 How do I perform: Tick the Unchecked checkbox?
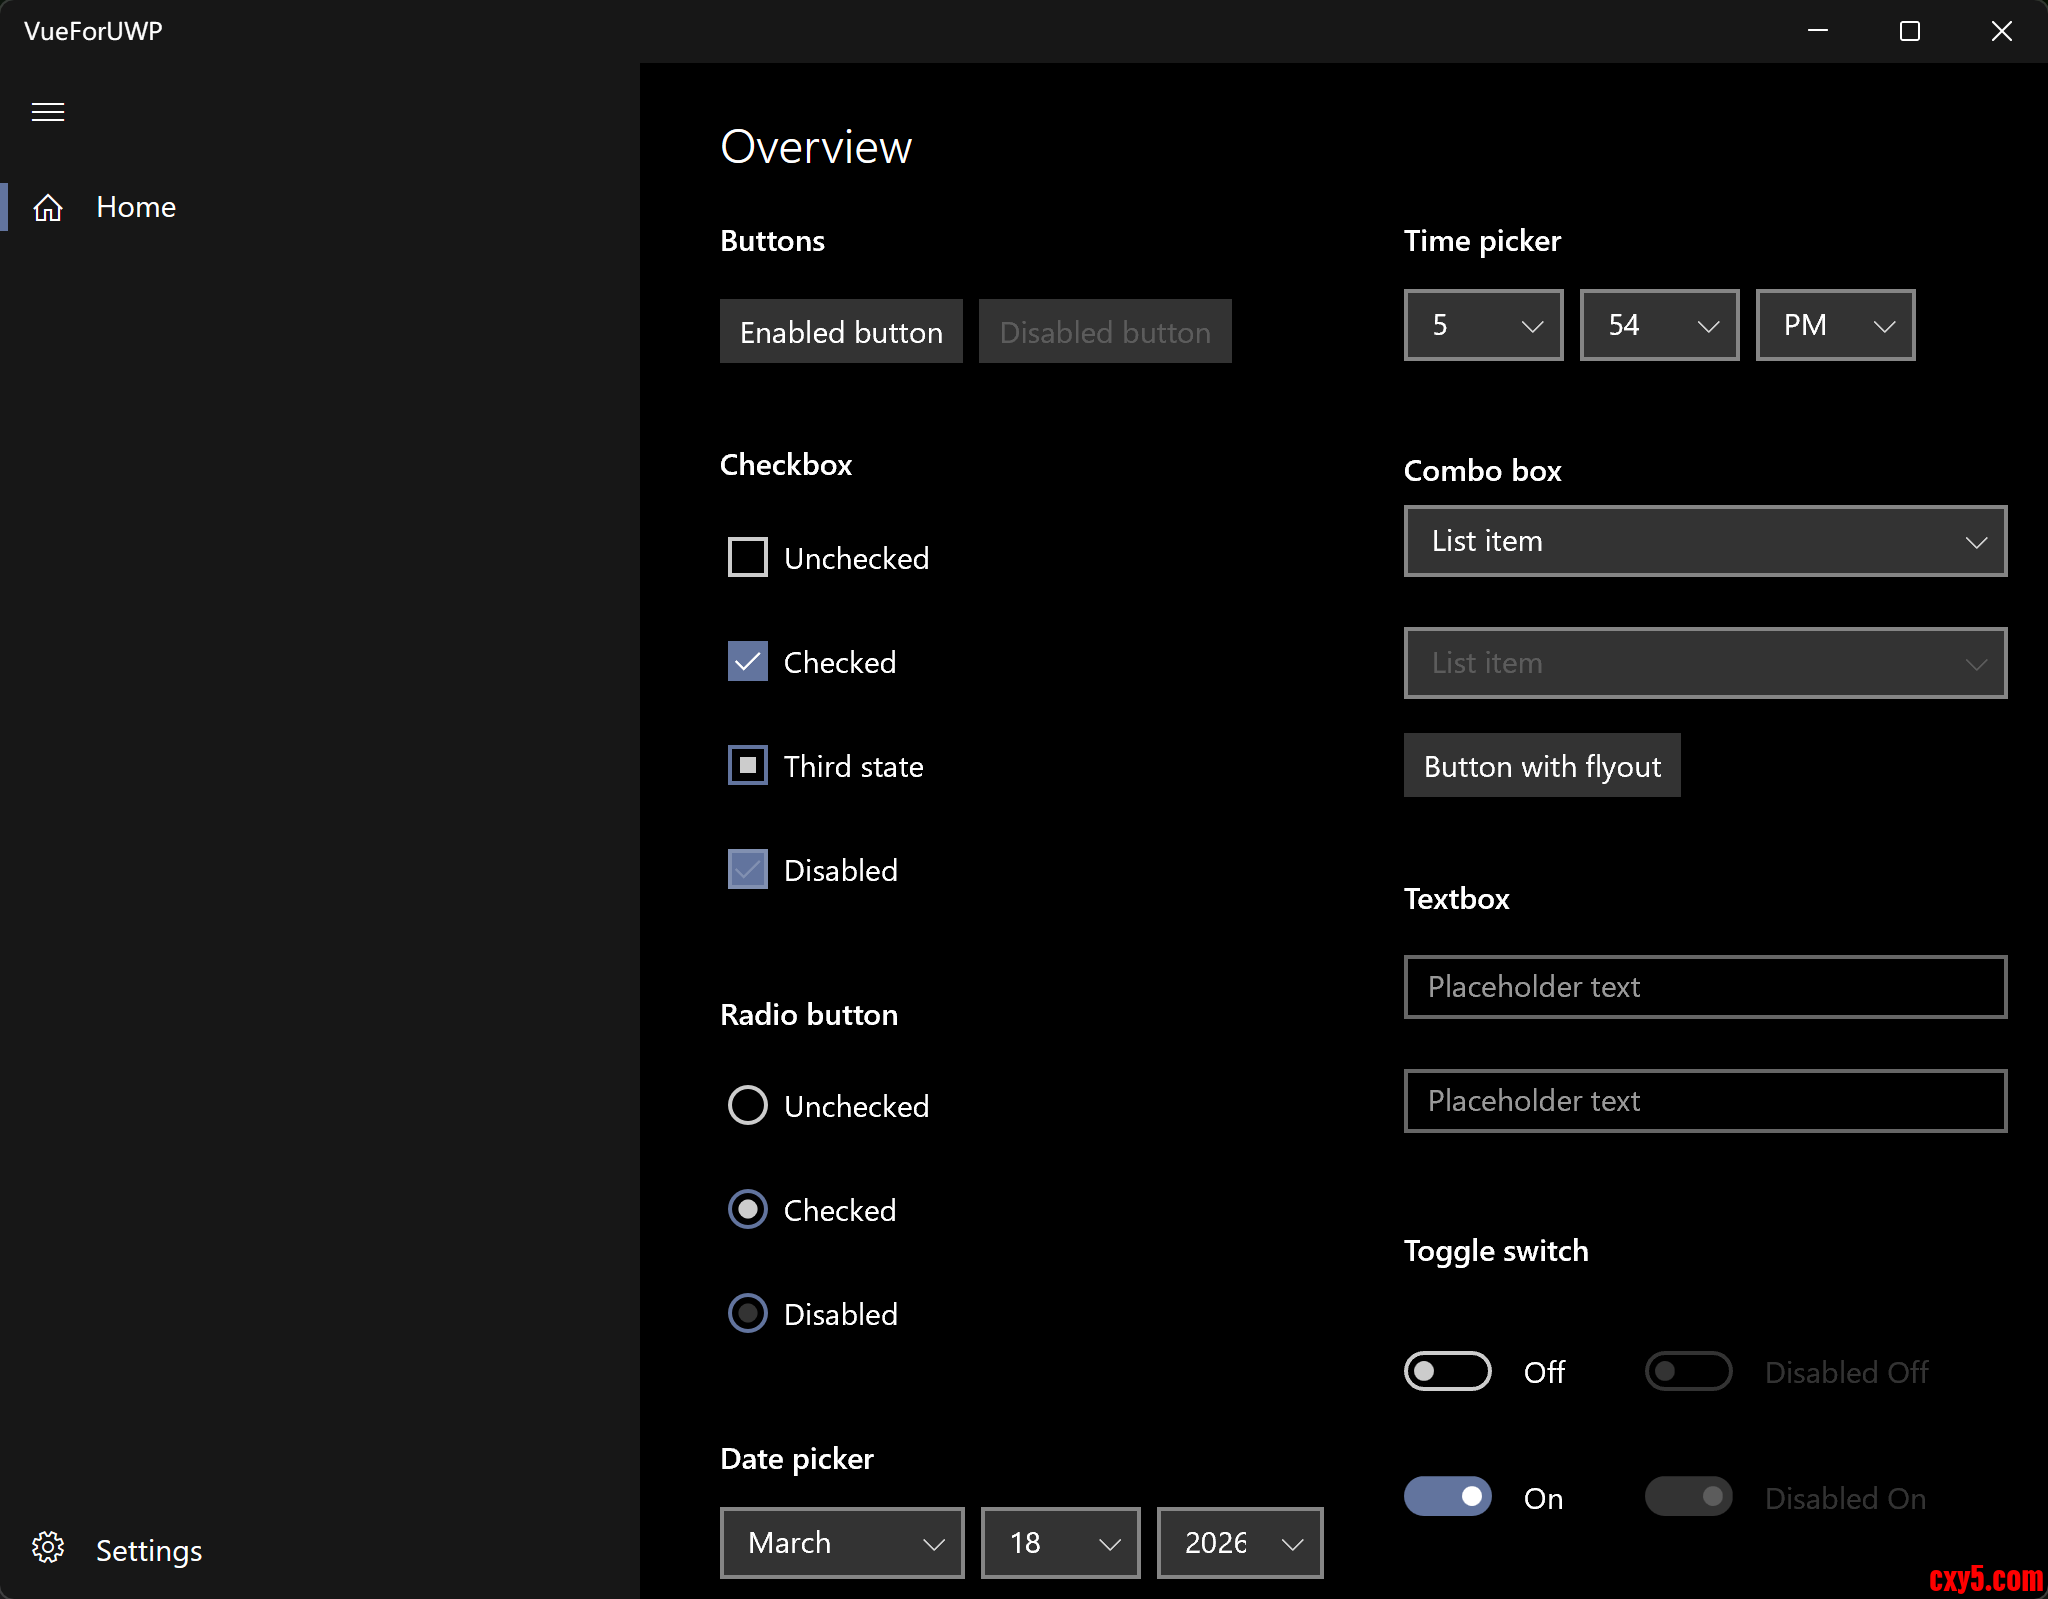748,557
